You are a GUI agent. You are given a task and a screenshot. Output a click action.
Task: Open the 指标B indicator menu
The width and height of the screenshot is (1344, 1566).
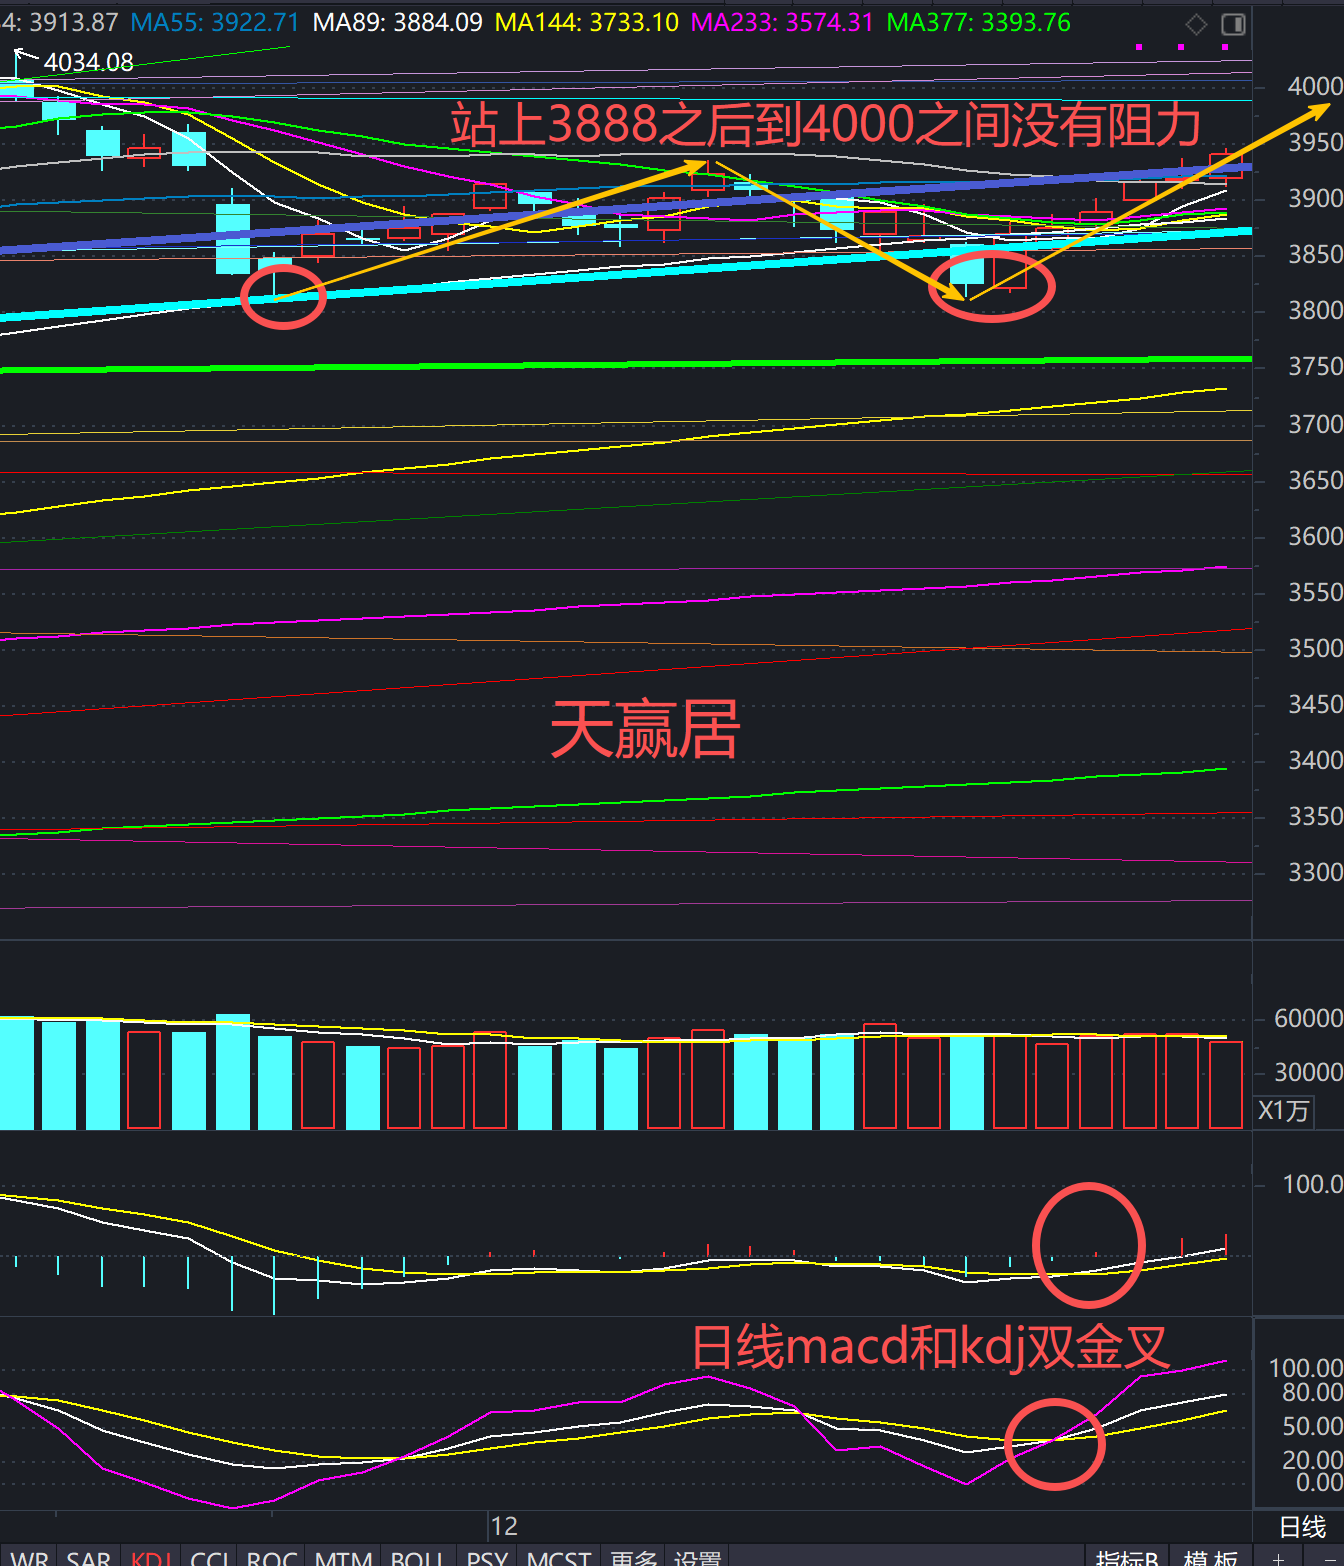tap(1126, 1557)
